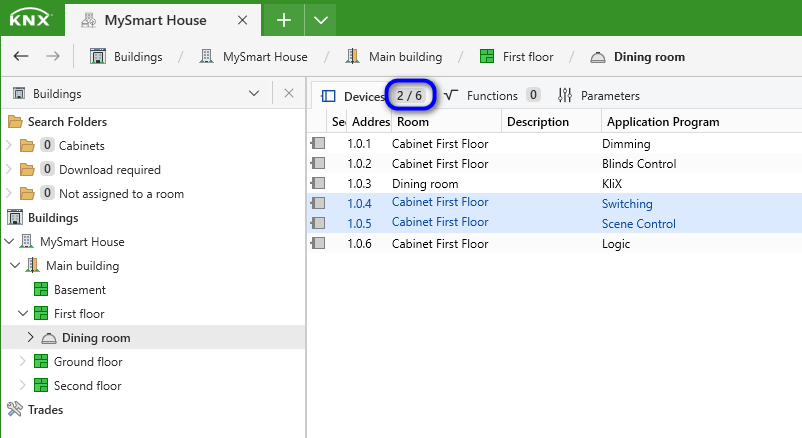Click the device icon for address 1.0.6

pyautogui.click(x=318, y=243)
